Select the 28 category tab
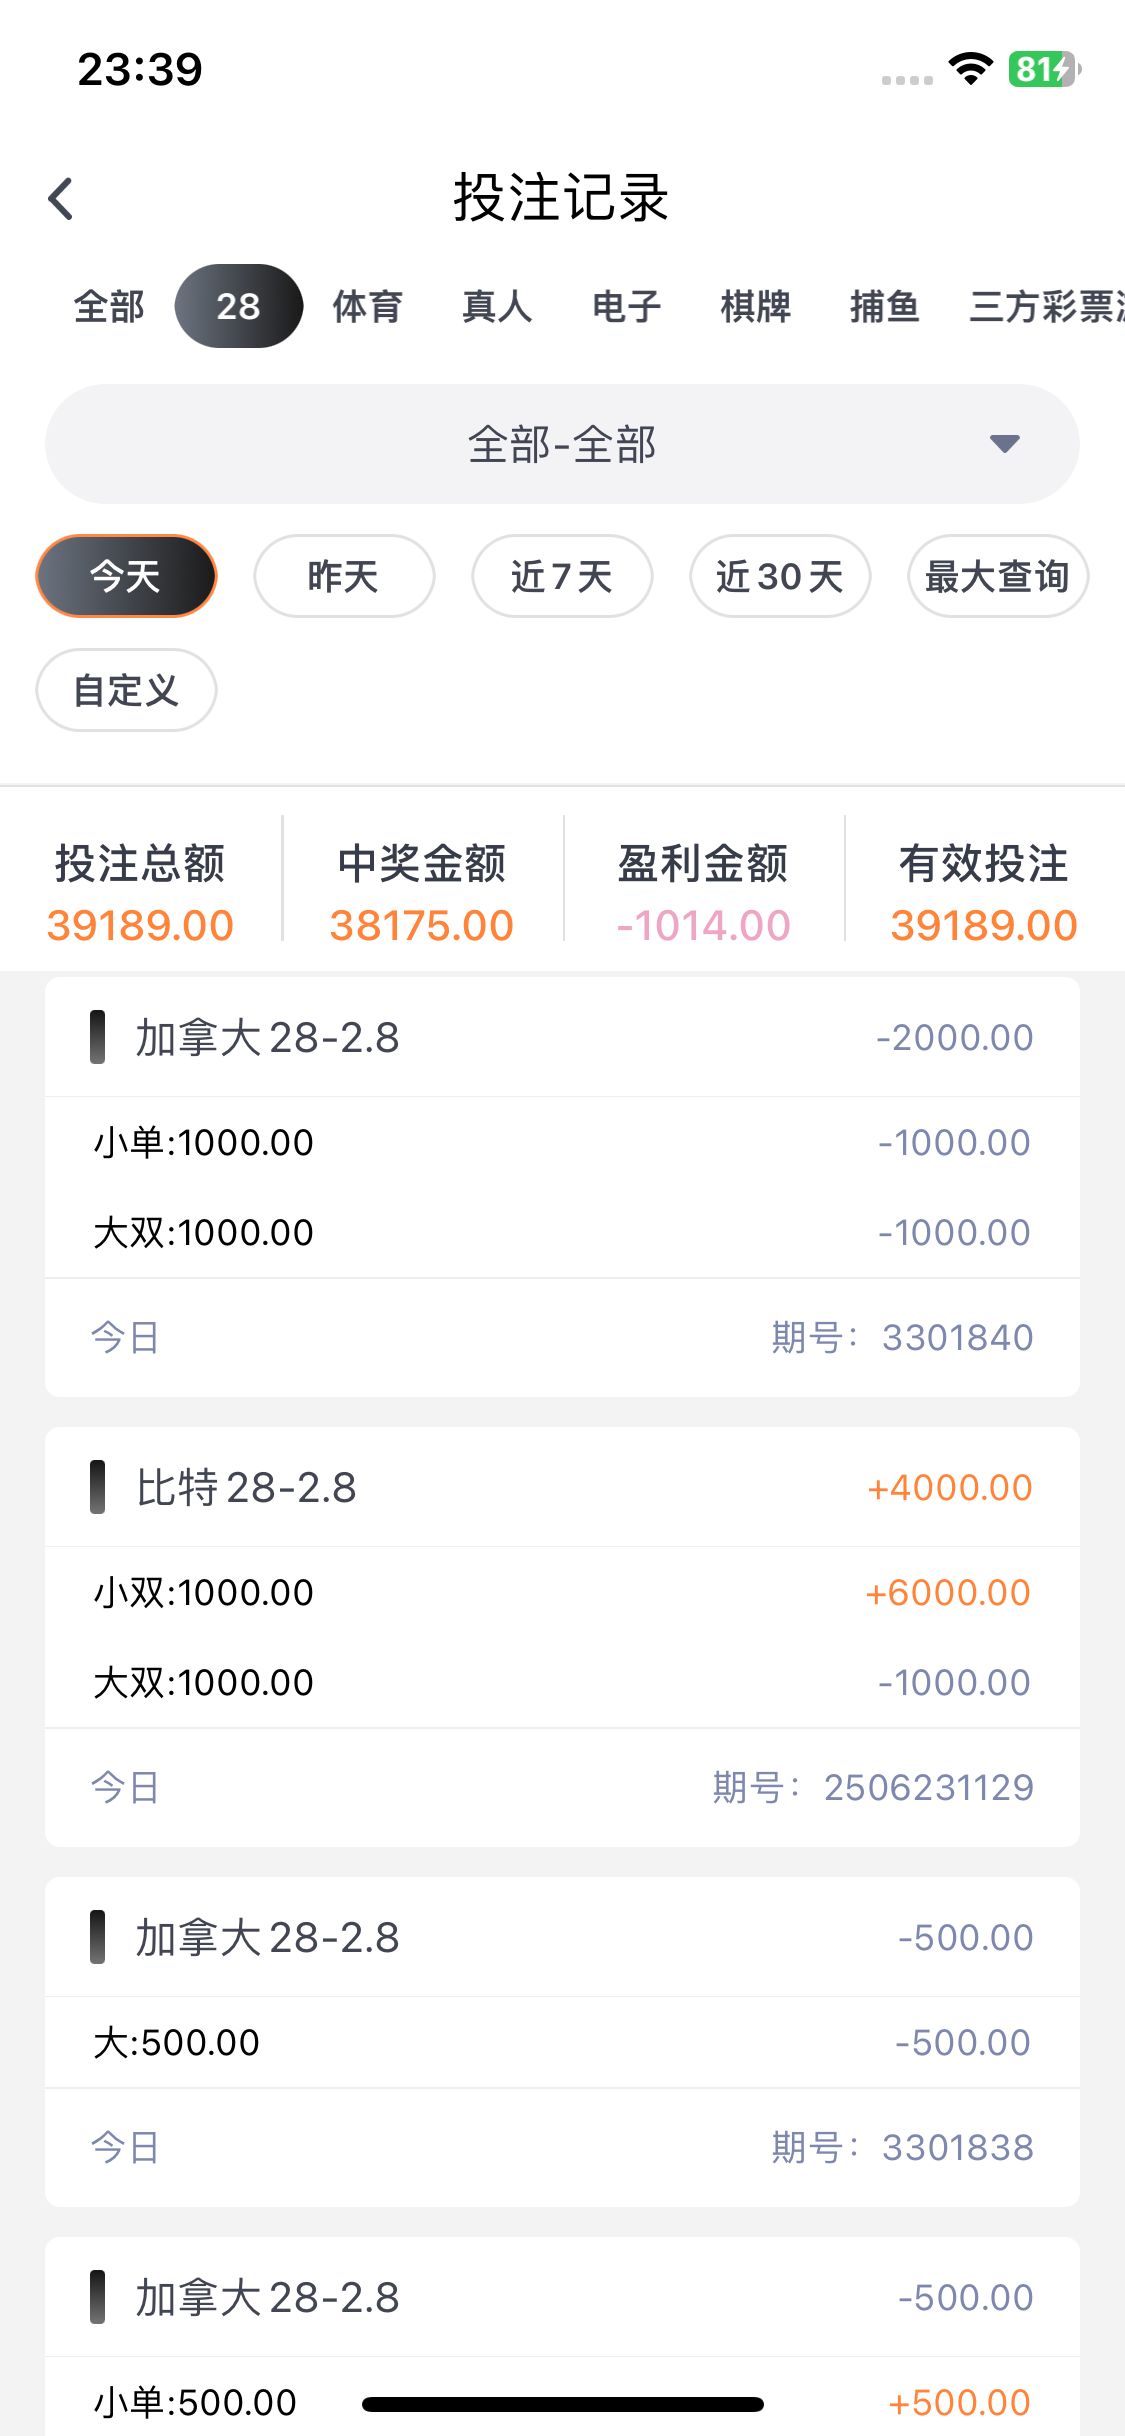 click(238, 306)
